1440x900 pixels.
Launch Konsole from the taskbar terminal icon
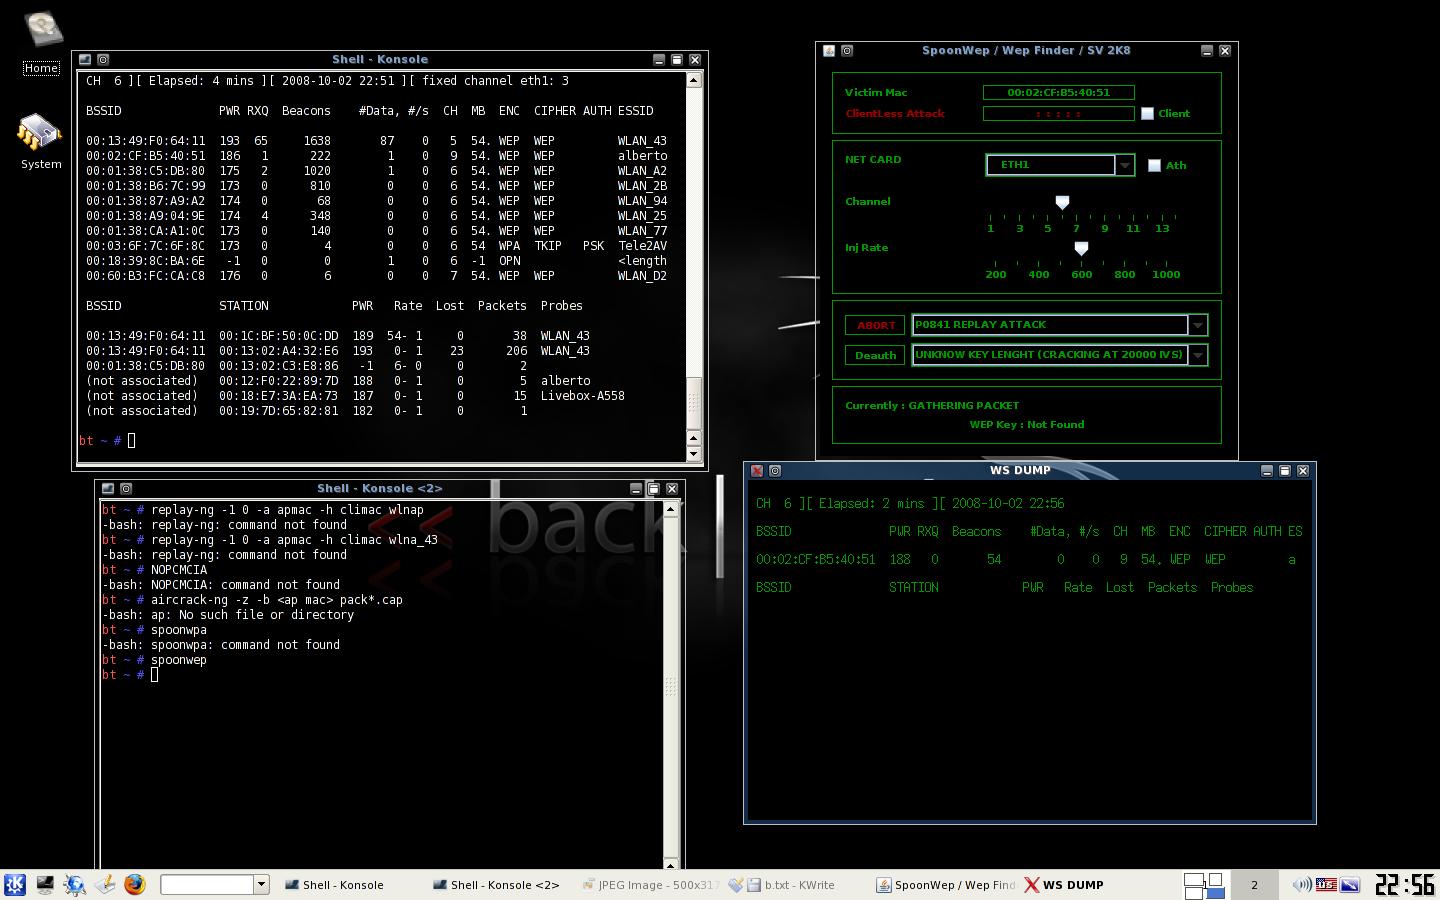45,885
